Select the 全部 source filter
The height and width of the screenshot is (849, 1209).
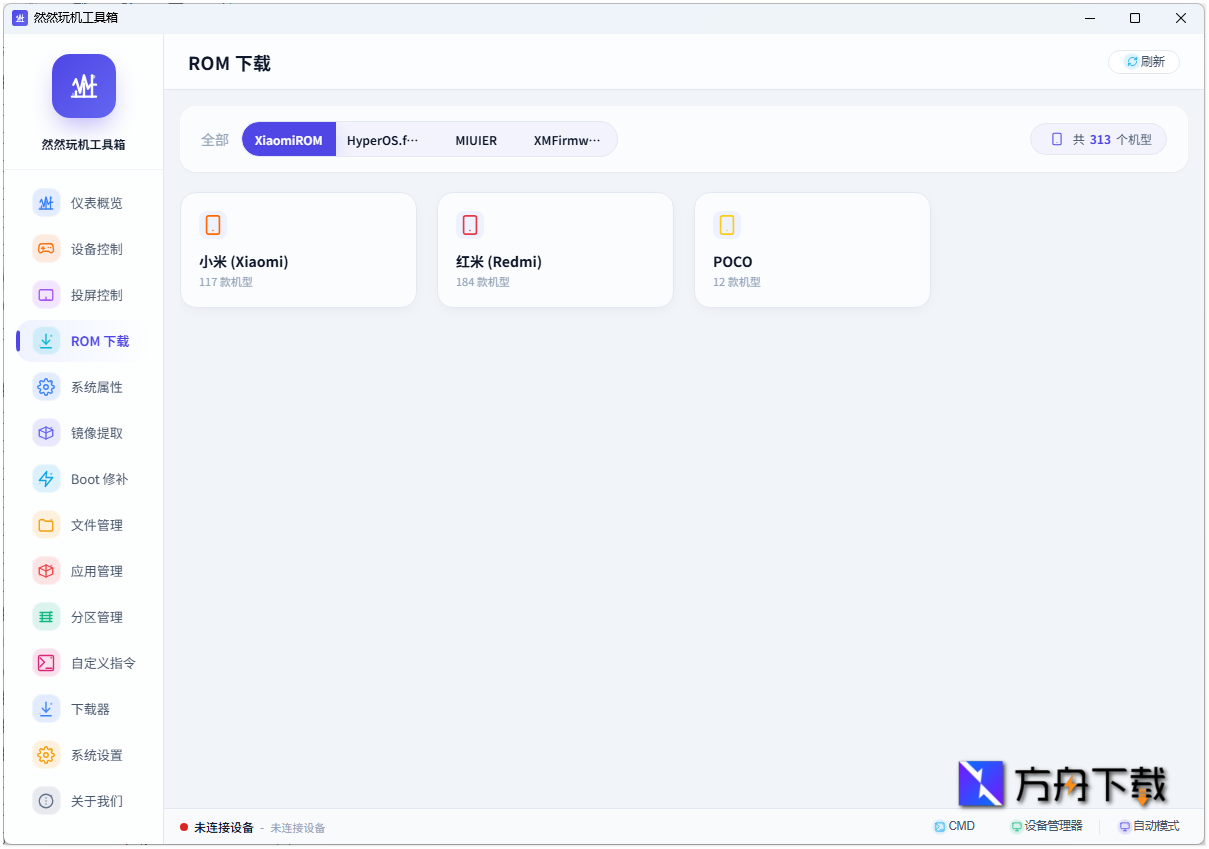pyautogui.click(x=215, y=140)
